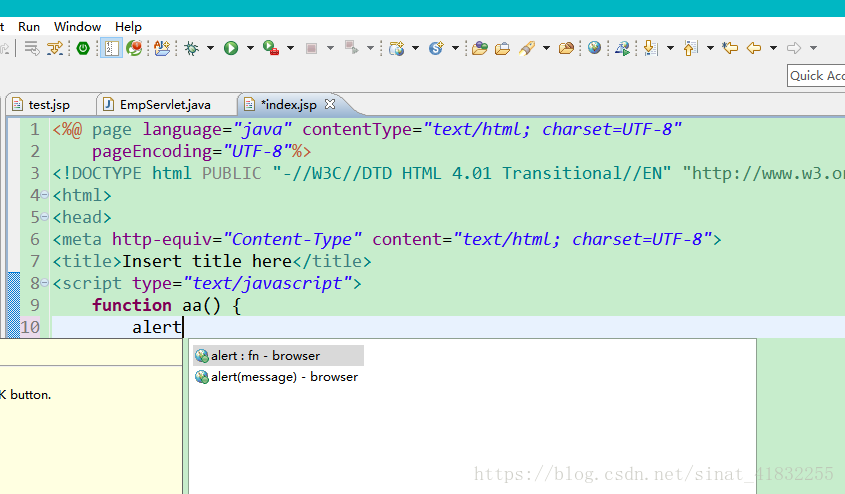Click the Search flashlight icon
This screenshot has height=494, width=845.
527,48
